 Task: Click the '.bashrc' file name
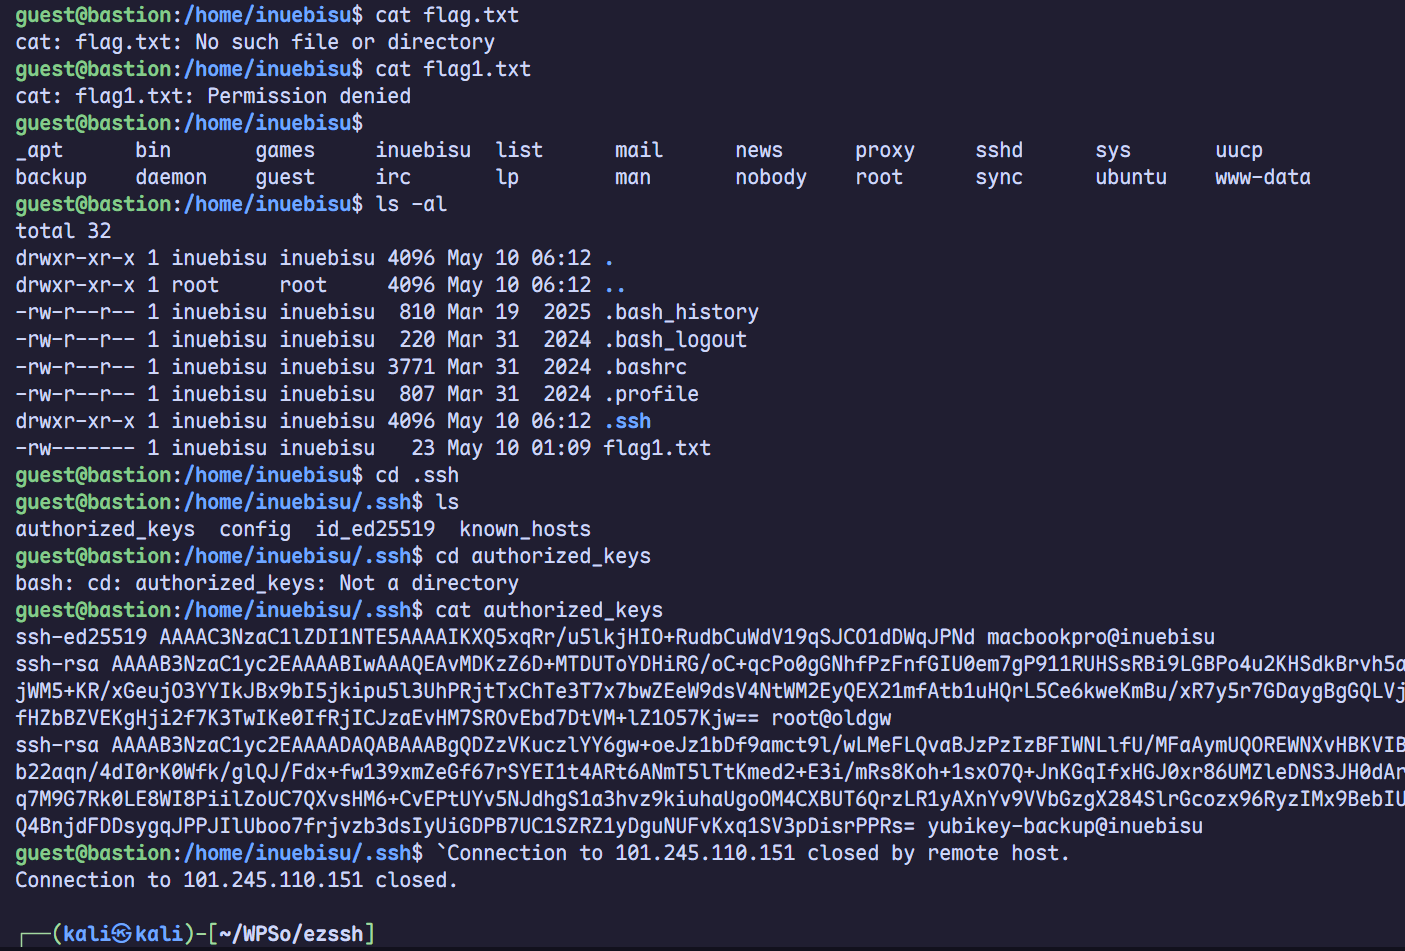(x=645, y=367)
